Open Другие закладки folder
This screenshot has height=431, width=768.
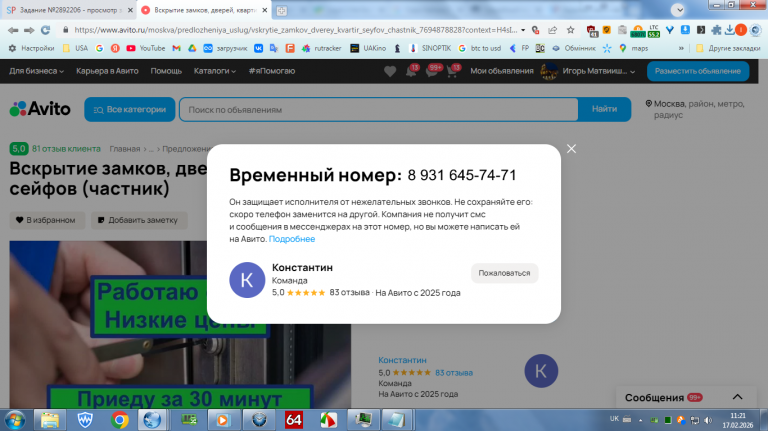[728, 48]
